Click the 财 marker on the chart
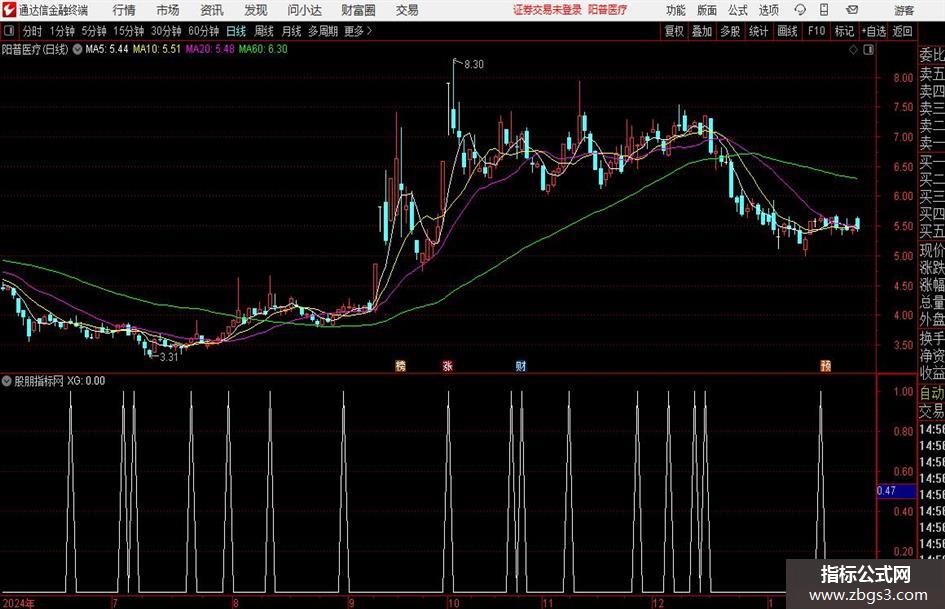 521,365
